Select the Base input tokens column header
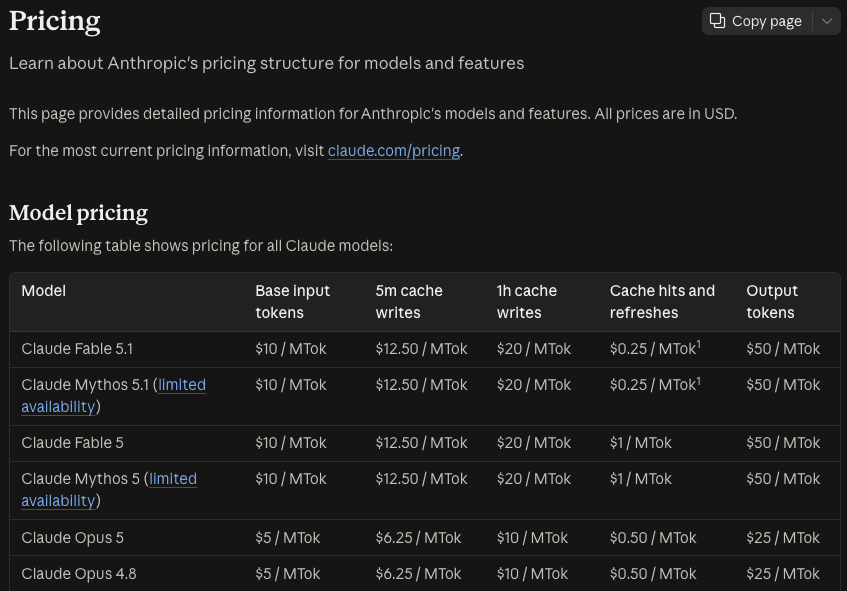Viewport: 847px width, 591px height. click(x=292, y=301)
